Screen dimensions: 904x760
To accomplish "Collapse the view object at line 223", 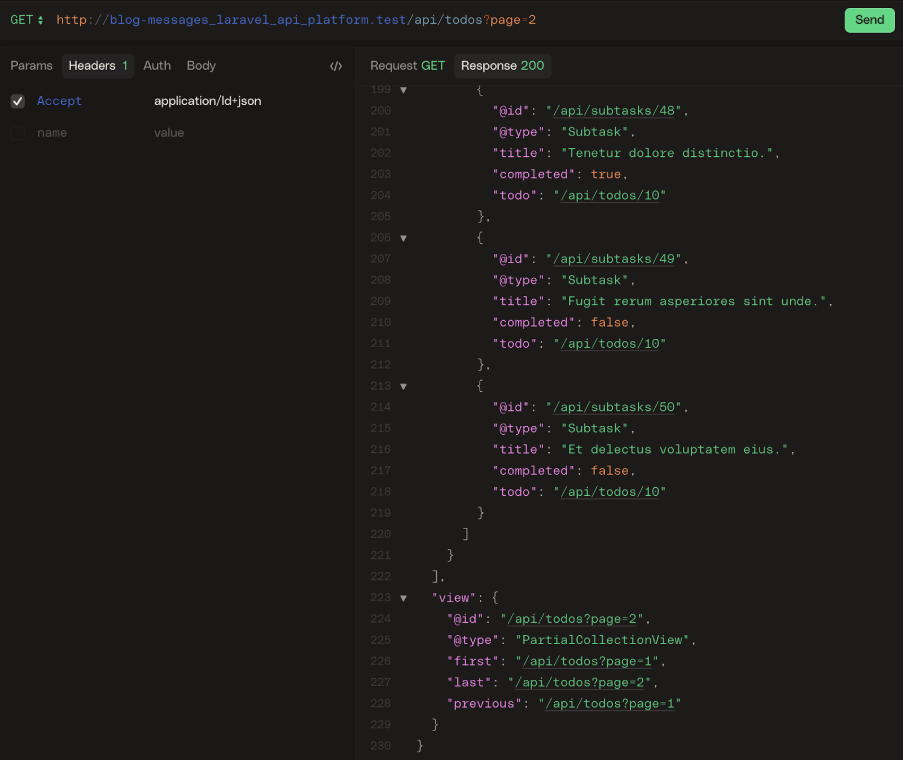I will (404, 598).
